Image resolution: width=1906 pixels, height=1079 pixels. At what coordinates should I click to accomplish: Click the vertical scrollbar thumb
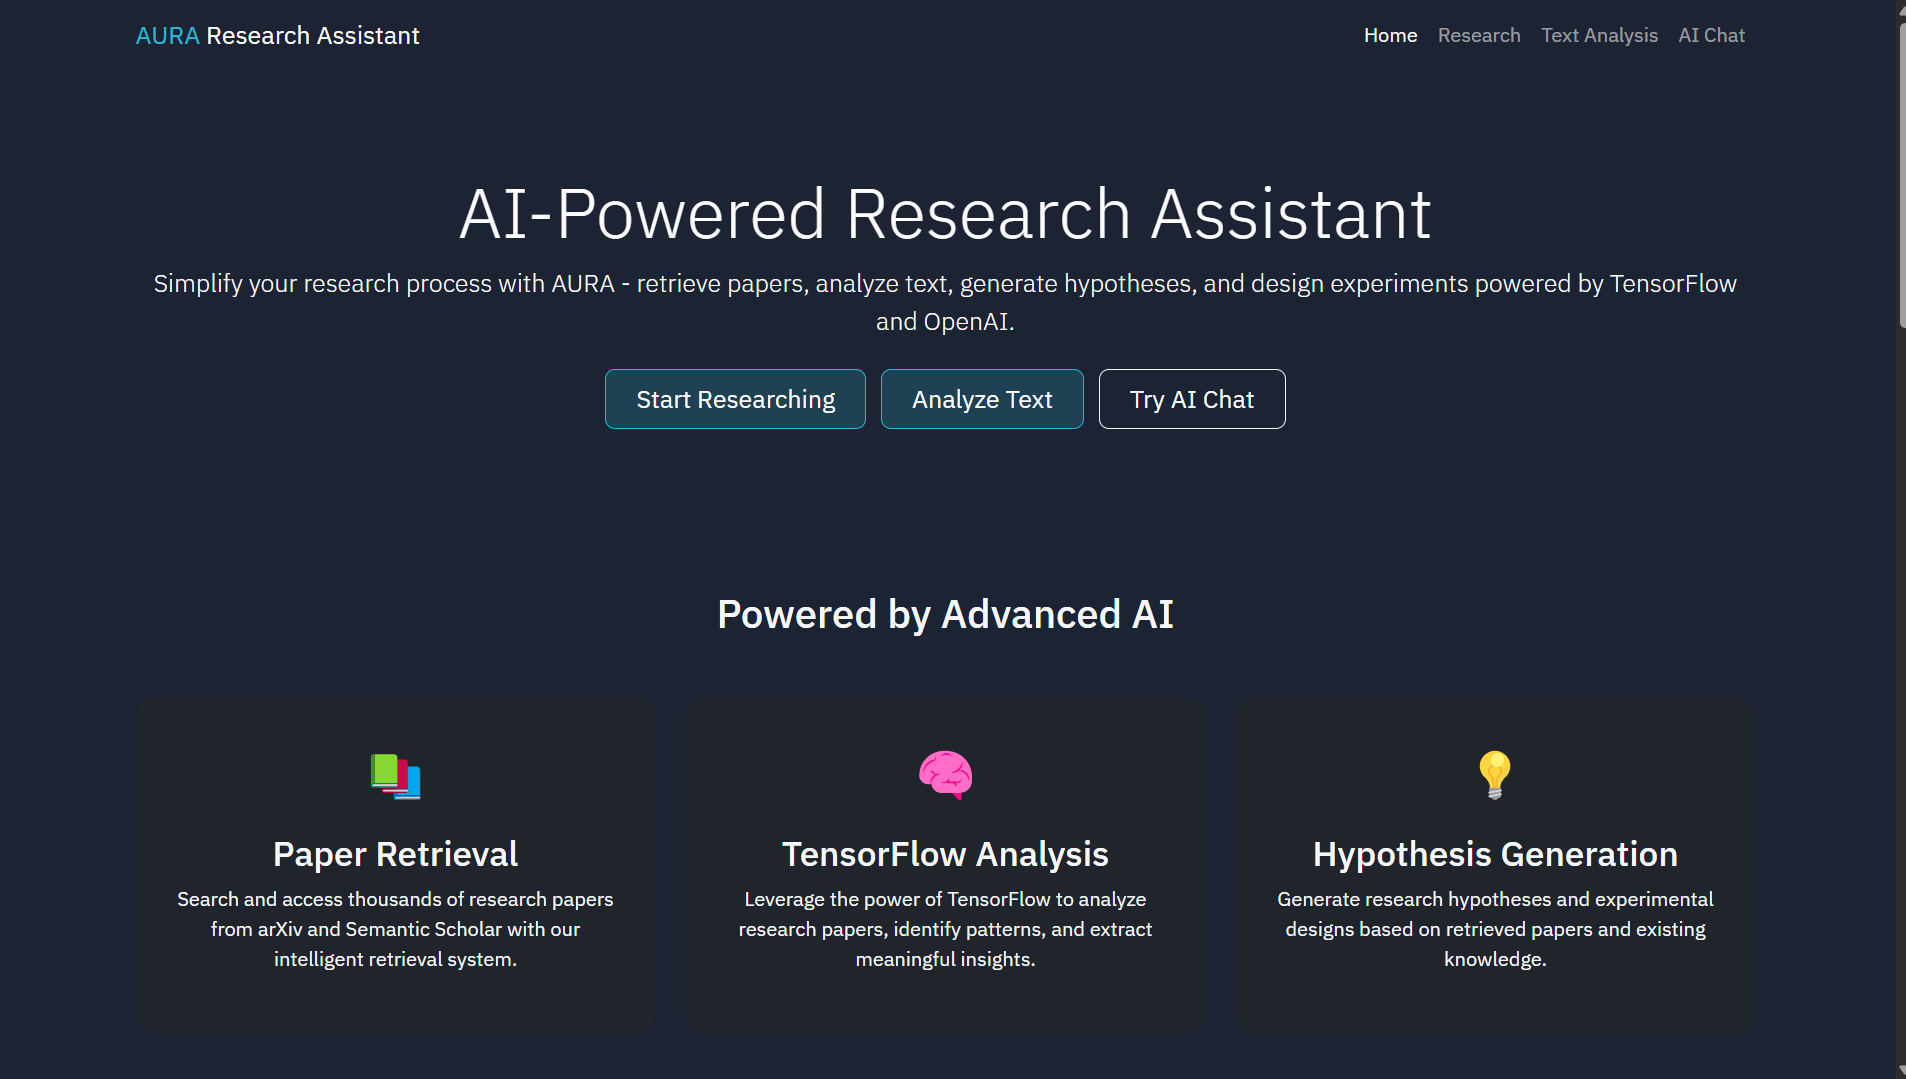pyautogui.click(x=1901, y=175)
